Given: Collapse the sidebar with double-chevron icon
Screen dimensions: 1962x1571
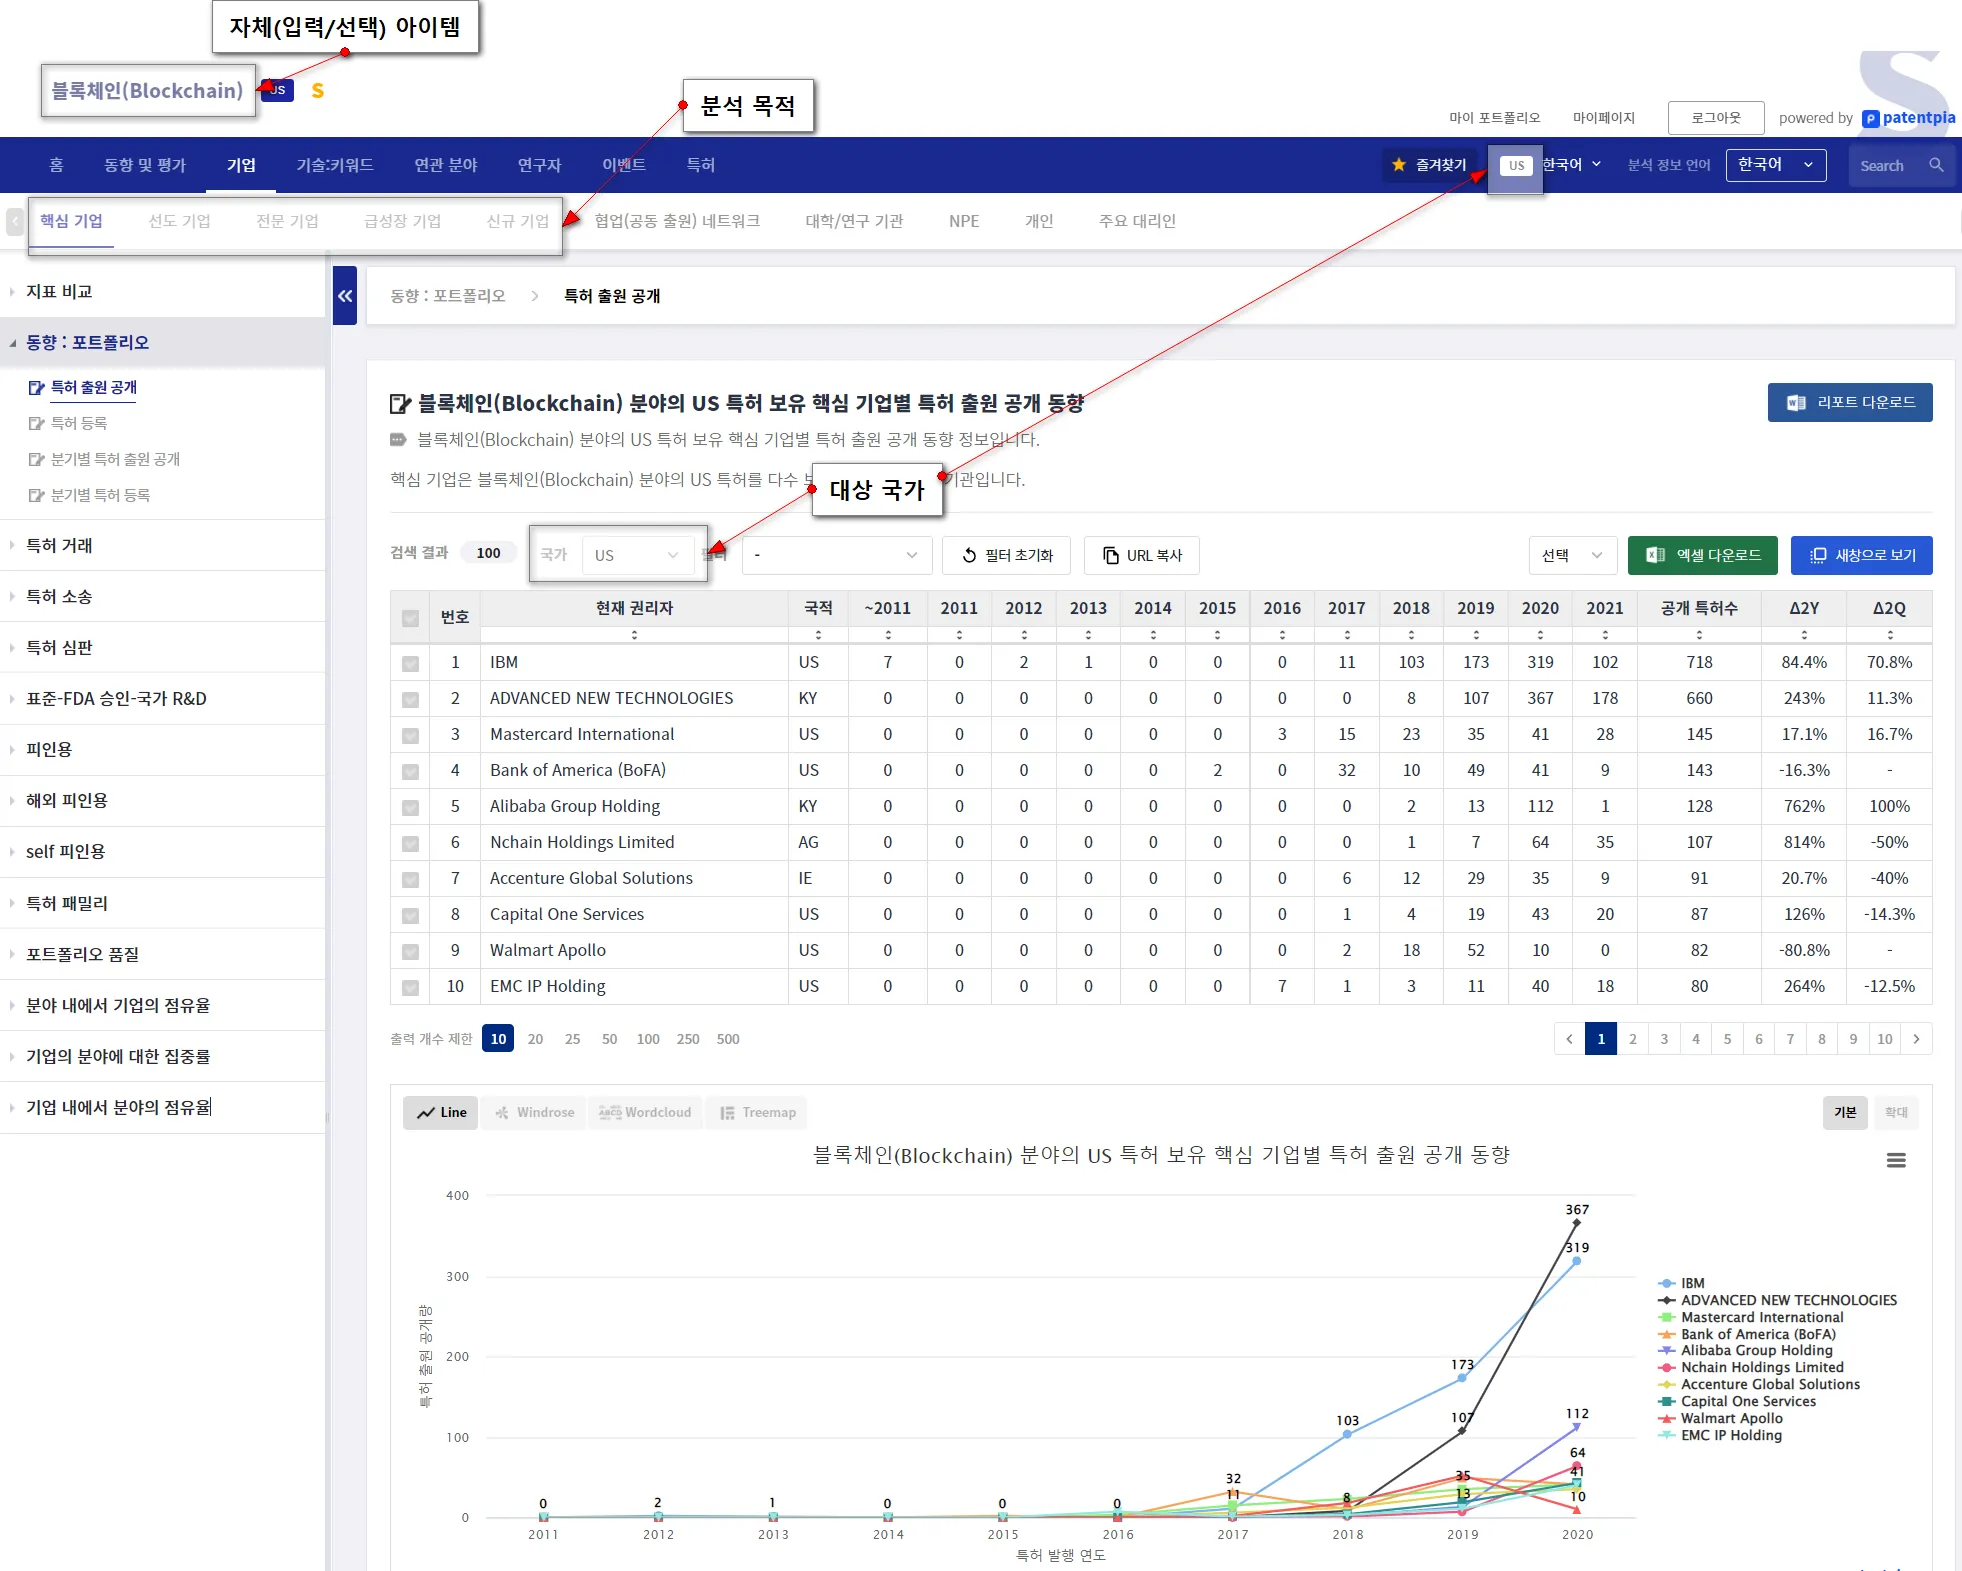Looking at the screenshot, I should 345,296.
